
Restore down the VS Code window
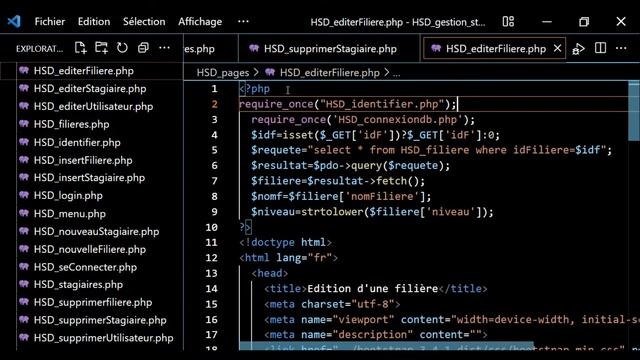pos(584,22)
